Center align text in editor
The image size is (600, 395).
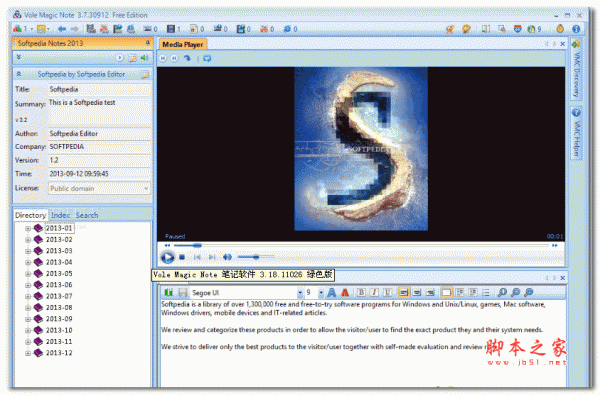point(417,293)
